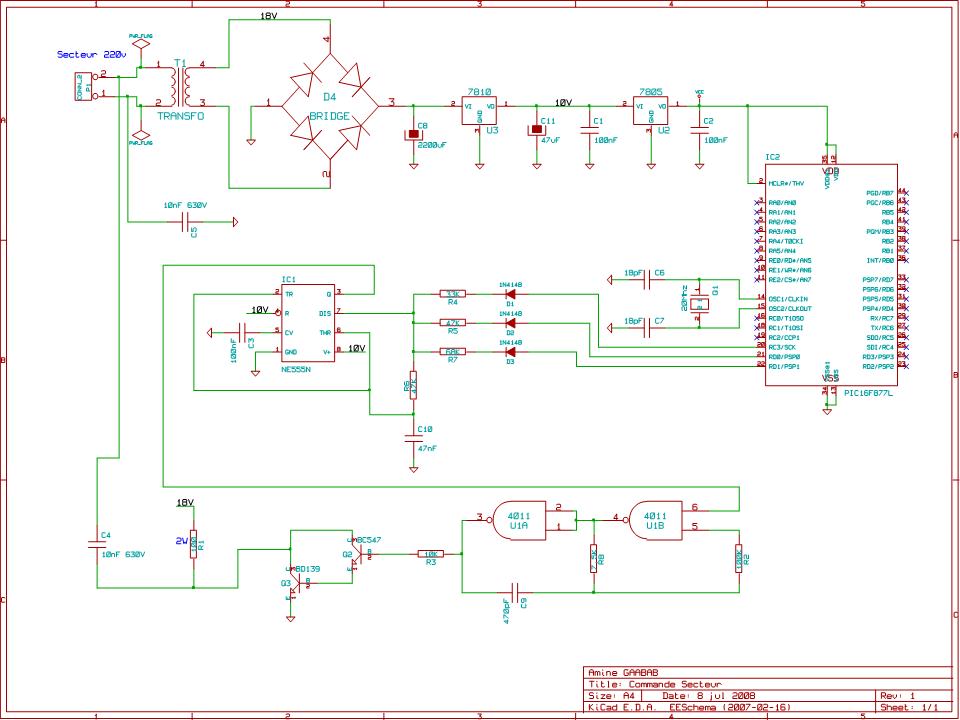The height and width of the screenshot is (720, 960).
Task: Click "Rev: 1" in title block
Action: (898, 696)
